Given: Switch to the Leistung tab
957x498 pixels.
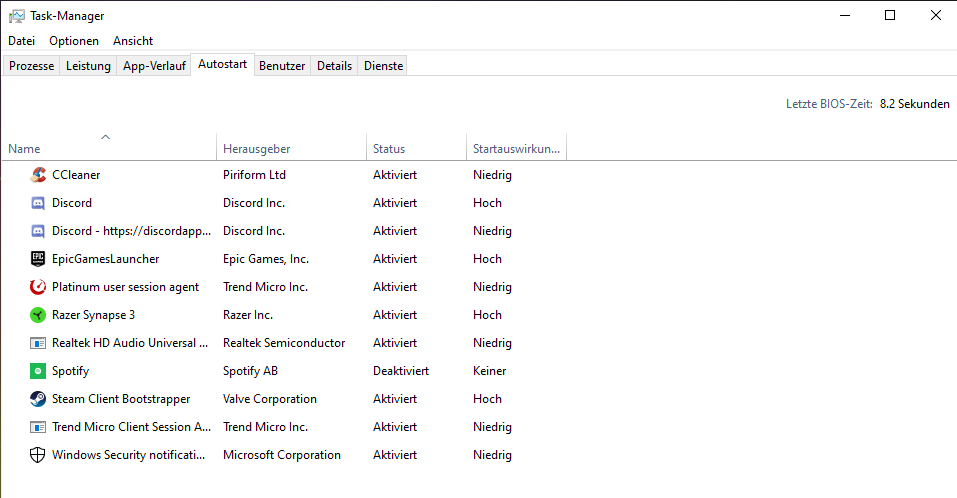Looking at the screenshot, I should 88,66.
